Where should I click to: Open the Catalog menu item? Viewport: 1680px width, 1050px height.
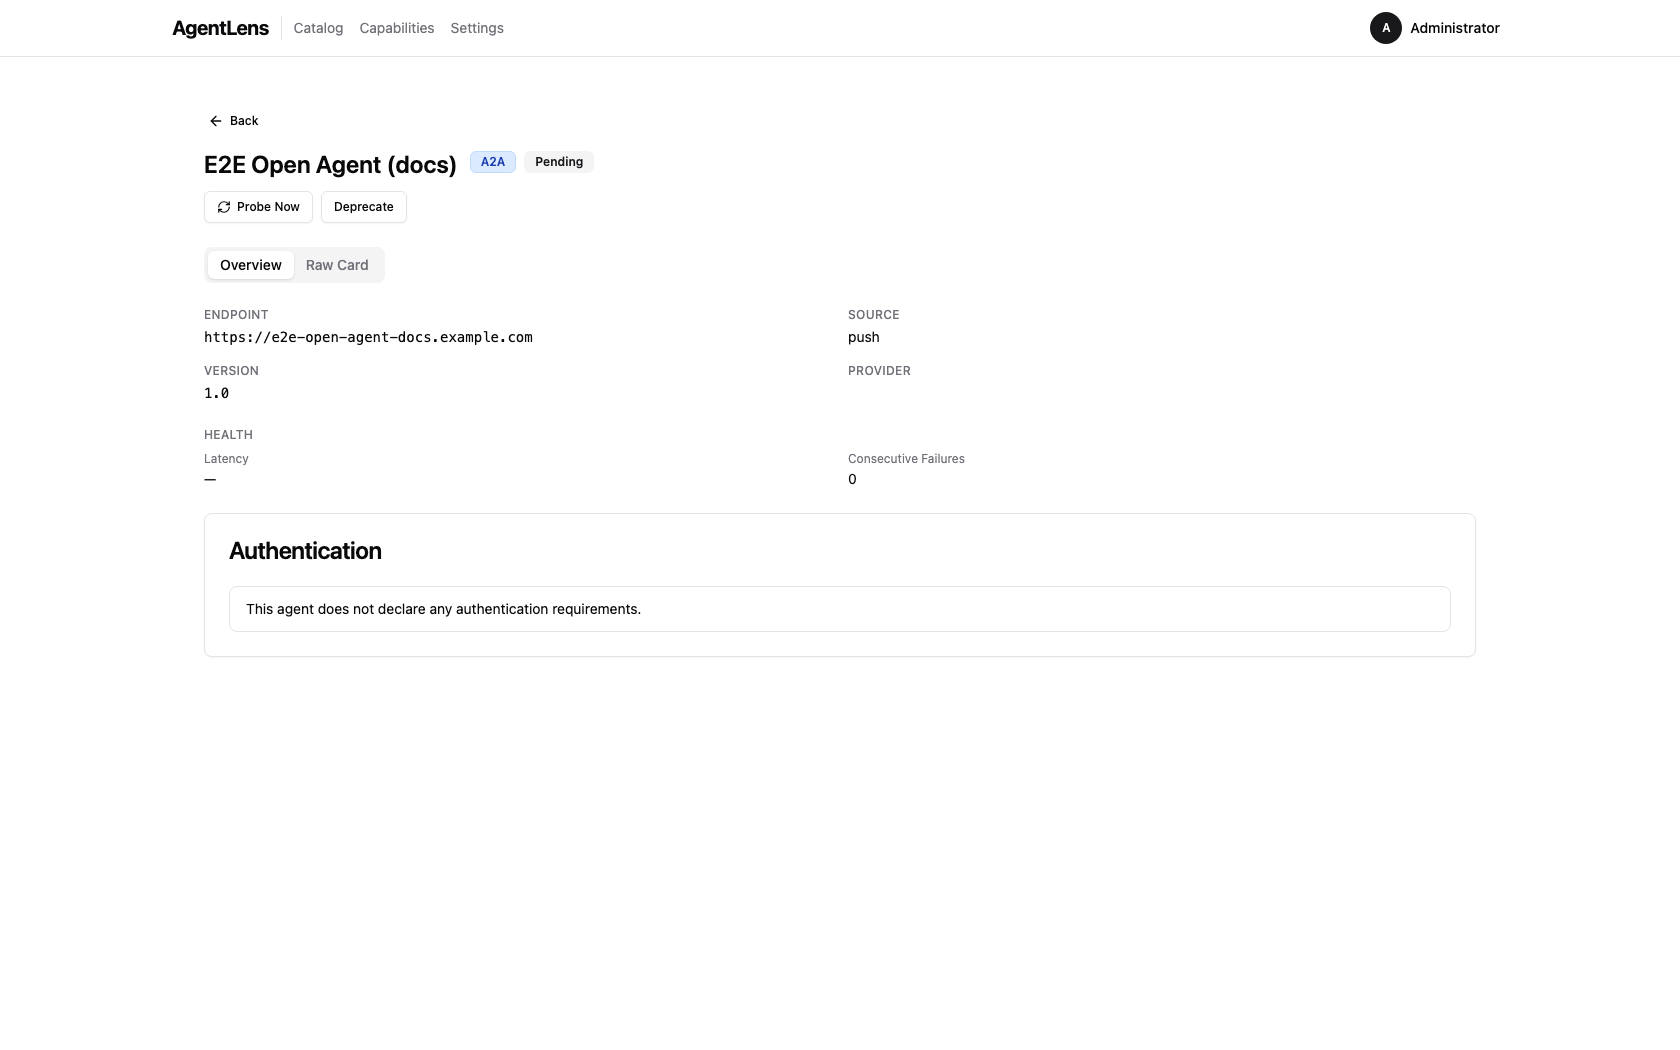click(x=317, y=28)
